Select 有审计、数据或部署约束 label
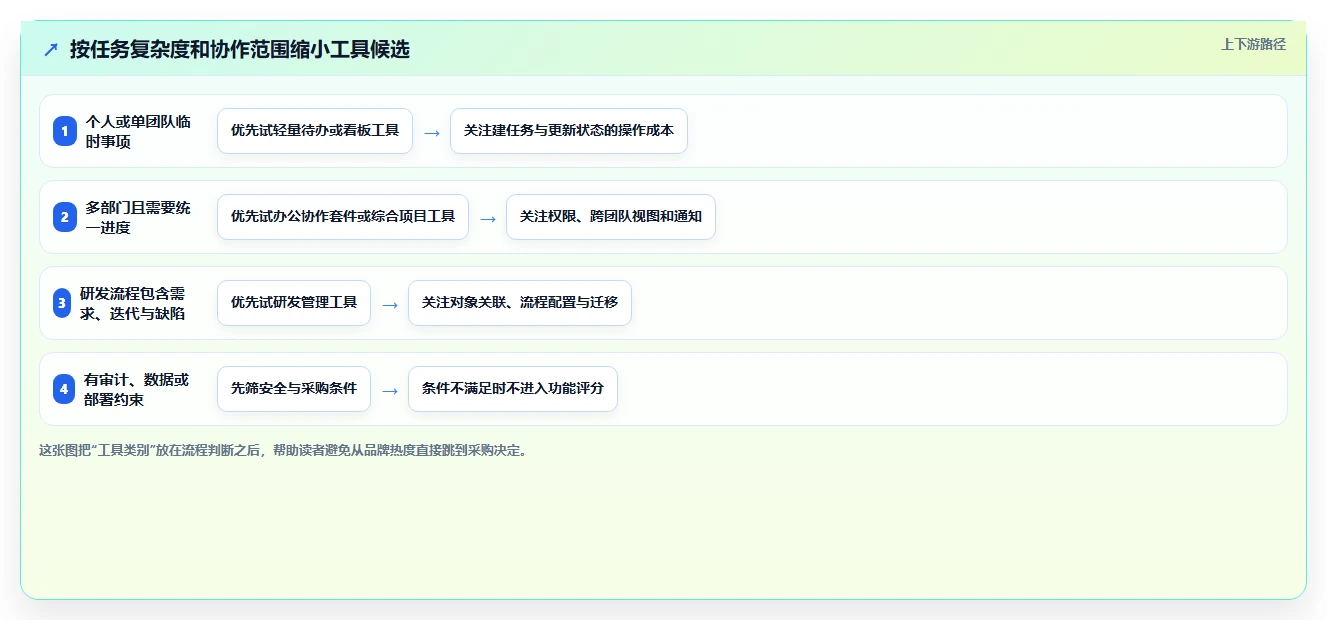The width and height of the screenshot is (1327, 620). pyautogui.click(x=137, y=389)
